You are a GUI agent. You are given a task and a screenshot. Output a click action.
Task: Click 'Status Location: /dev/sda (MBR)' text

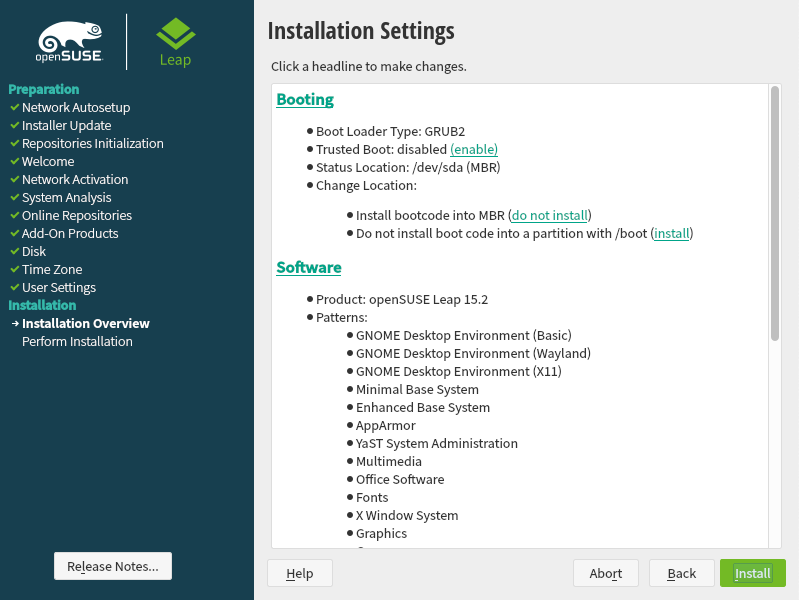coord(408,167)
